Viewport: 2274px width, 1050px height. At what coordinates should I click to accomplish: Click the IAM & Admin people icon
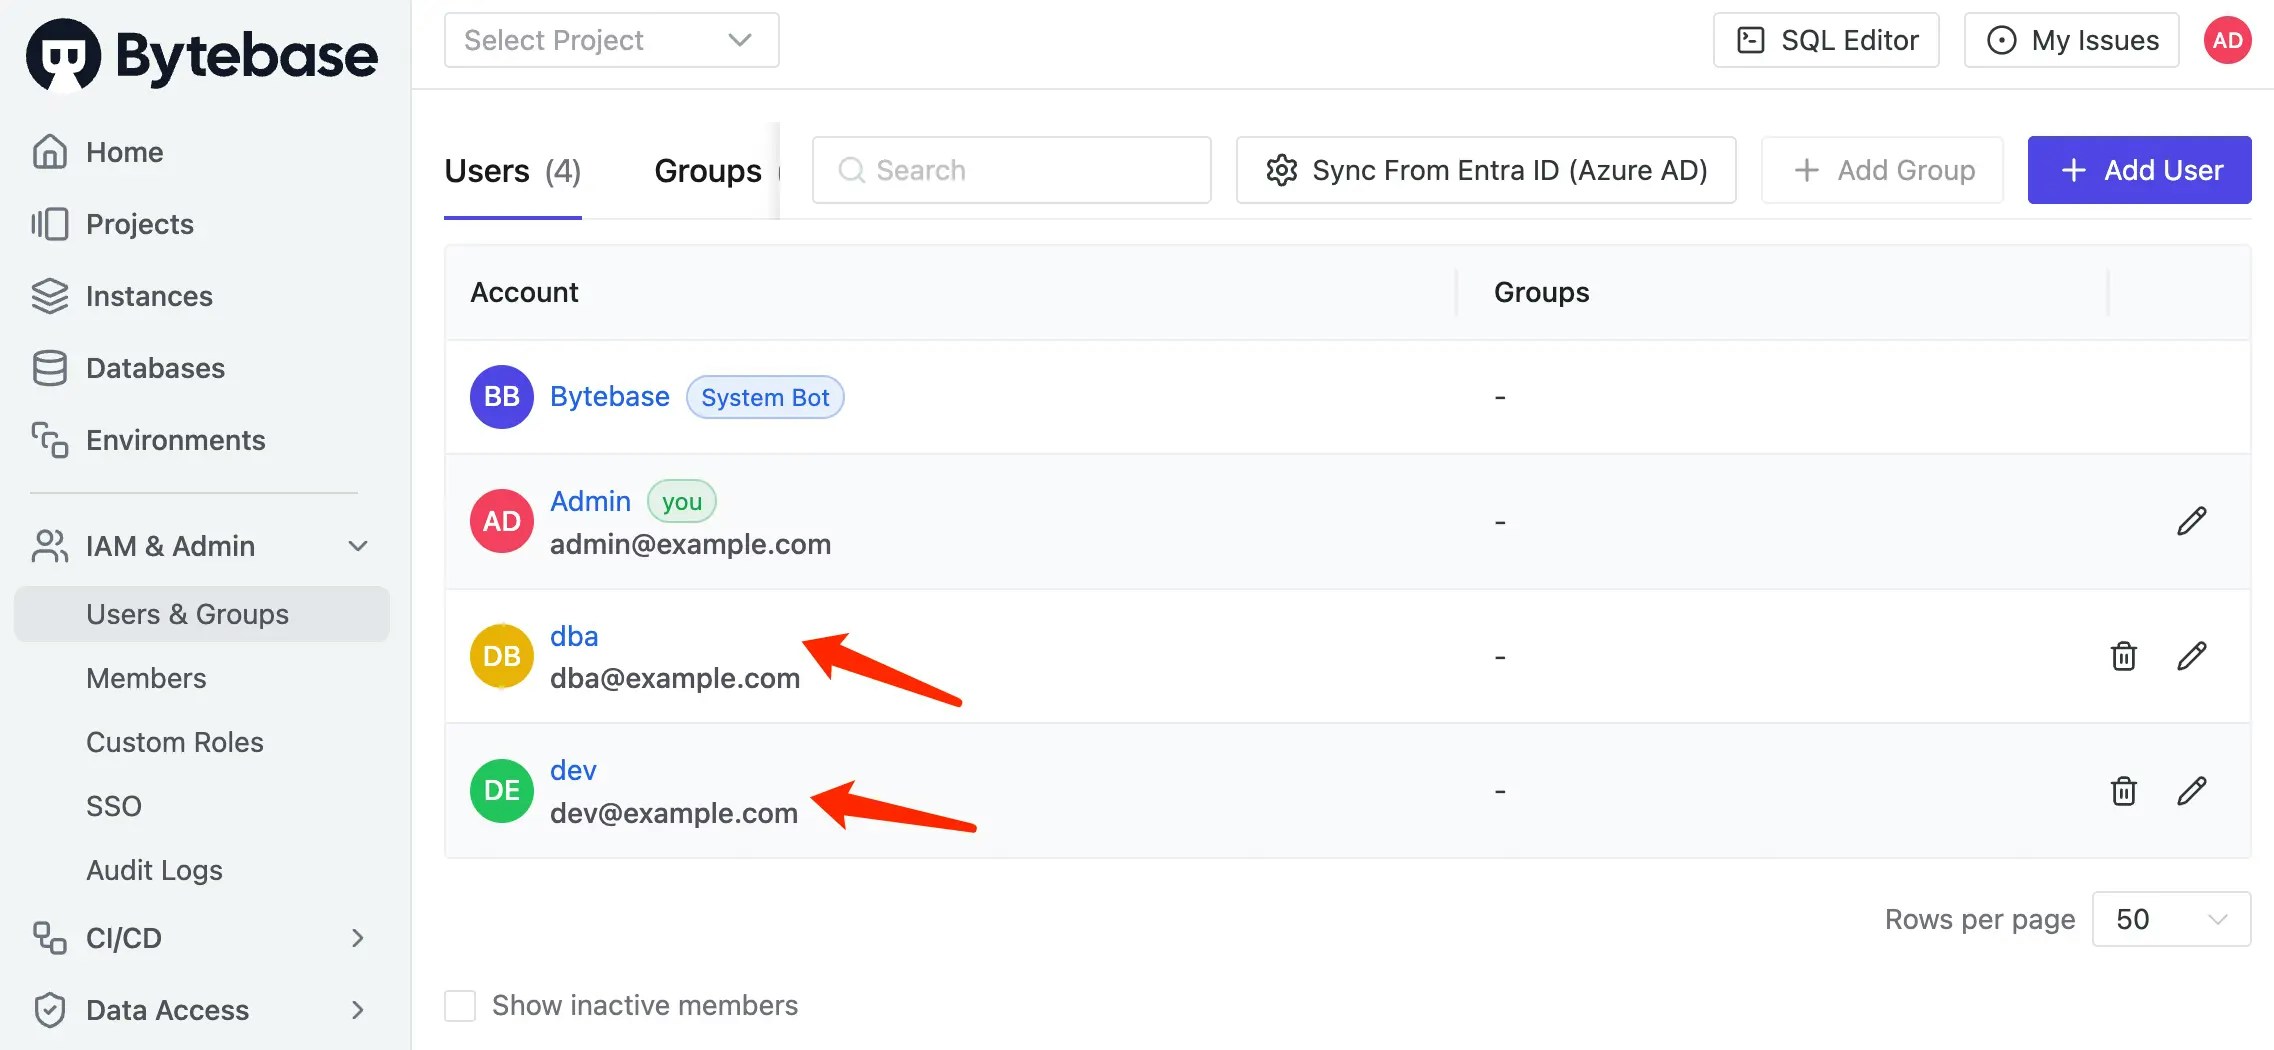[50, 546]
